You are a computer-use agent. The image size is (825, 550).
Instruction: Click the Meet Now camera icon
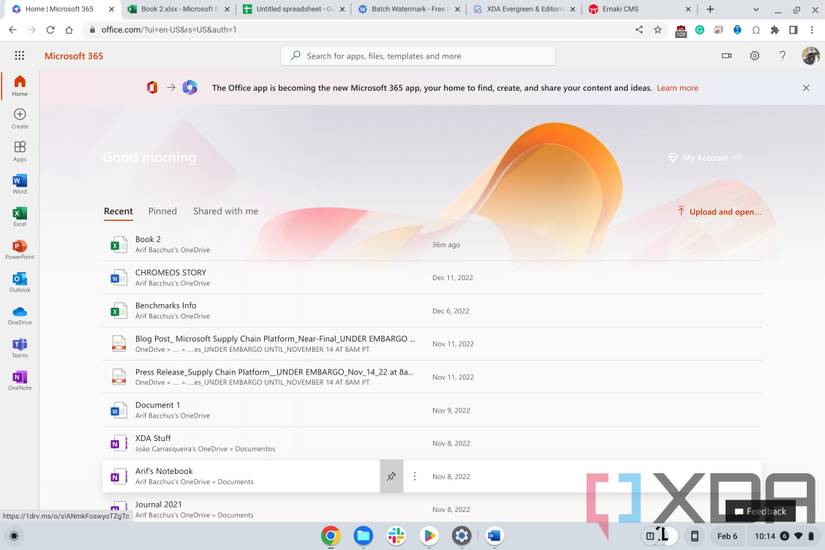coord(727,55)
